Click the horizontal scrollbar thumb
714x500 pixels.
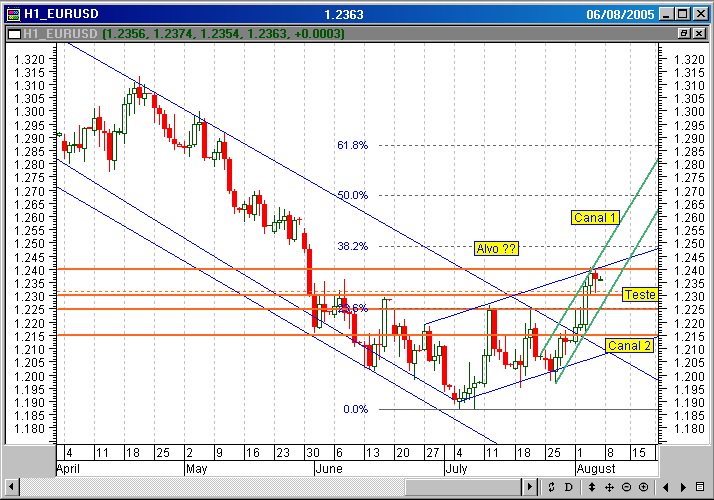[463, 487]
